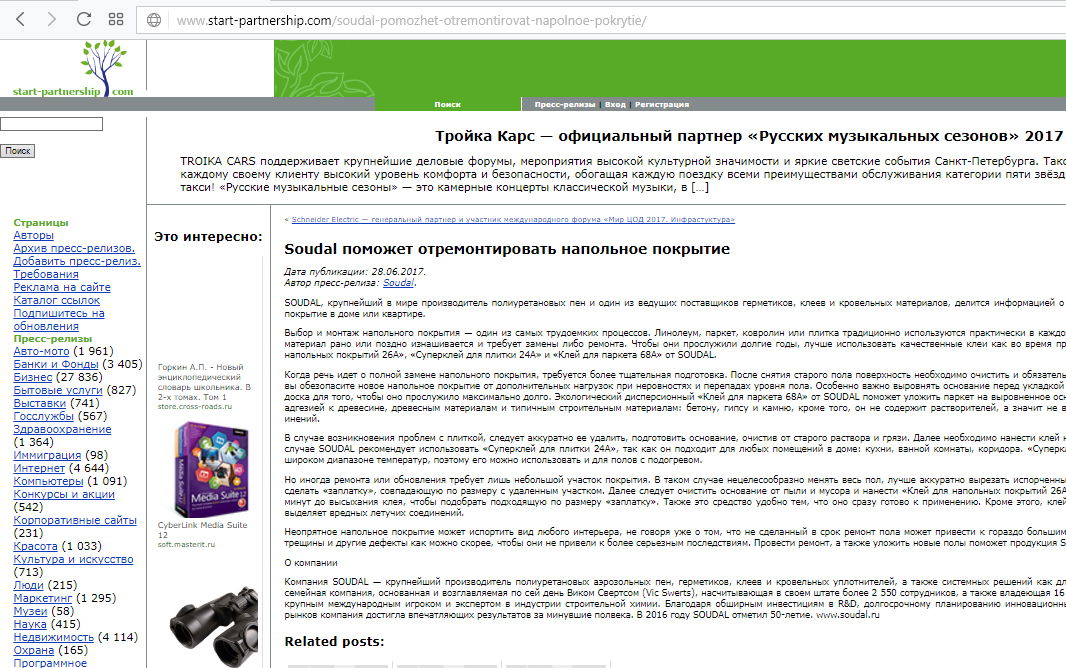
Task: Open the Музеи category
Action: tap(30, 611)
